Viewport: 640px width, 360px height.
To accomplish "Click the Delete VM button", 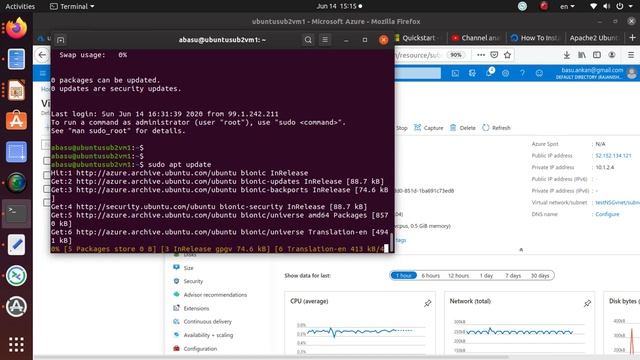I will coord(463,128).
